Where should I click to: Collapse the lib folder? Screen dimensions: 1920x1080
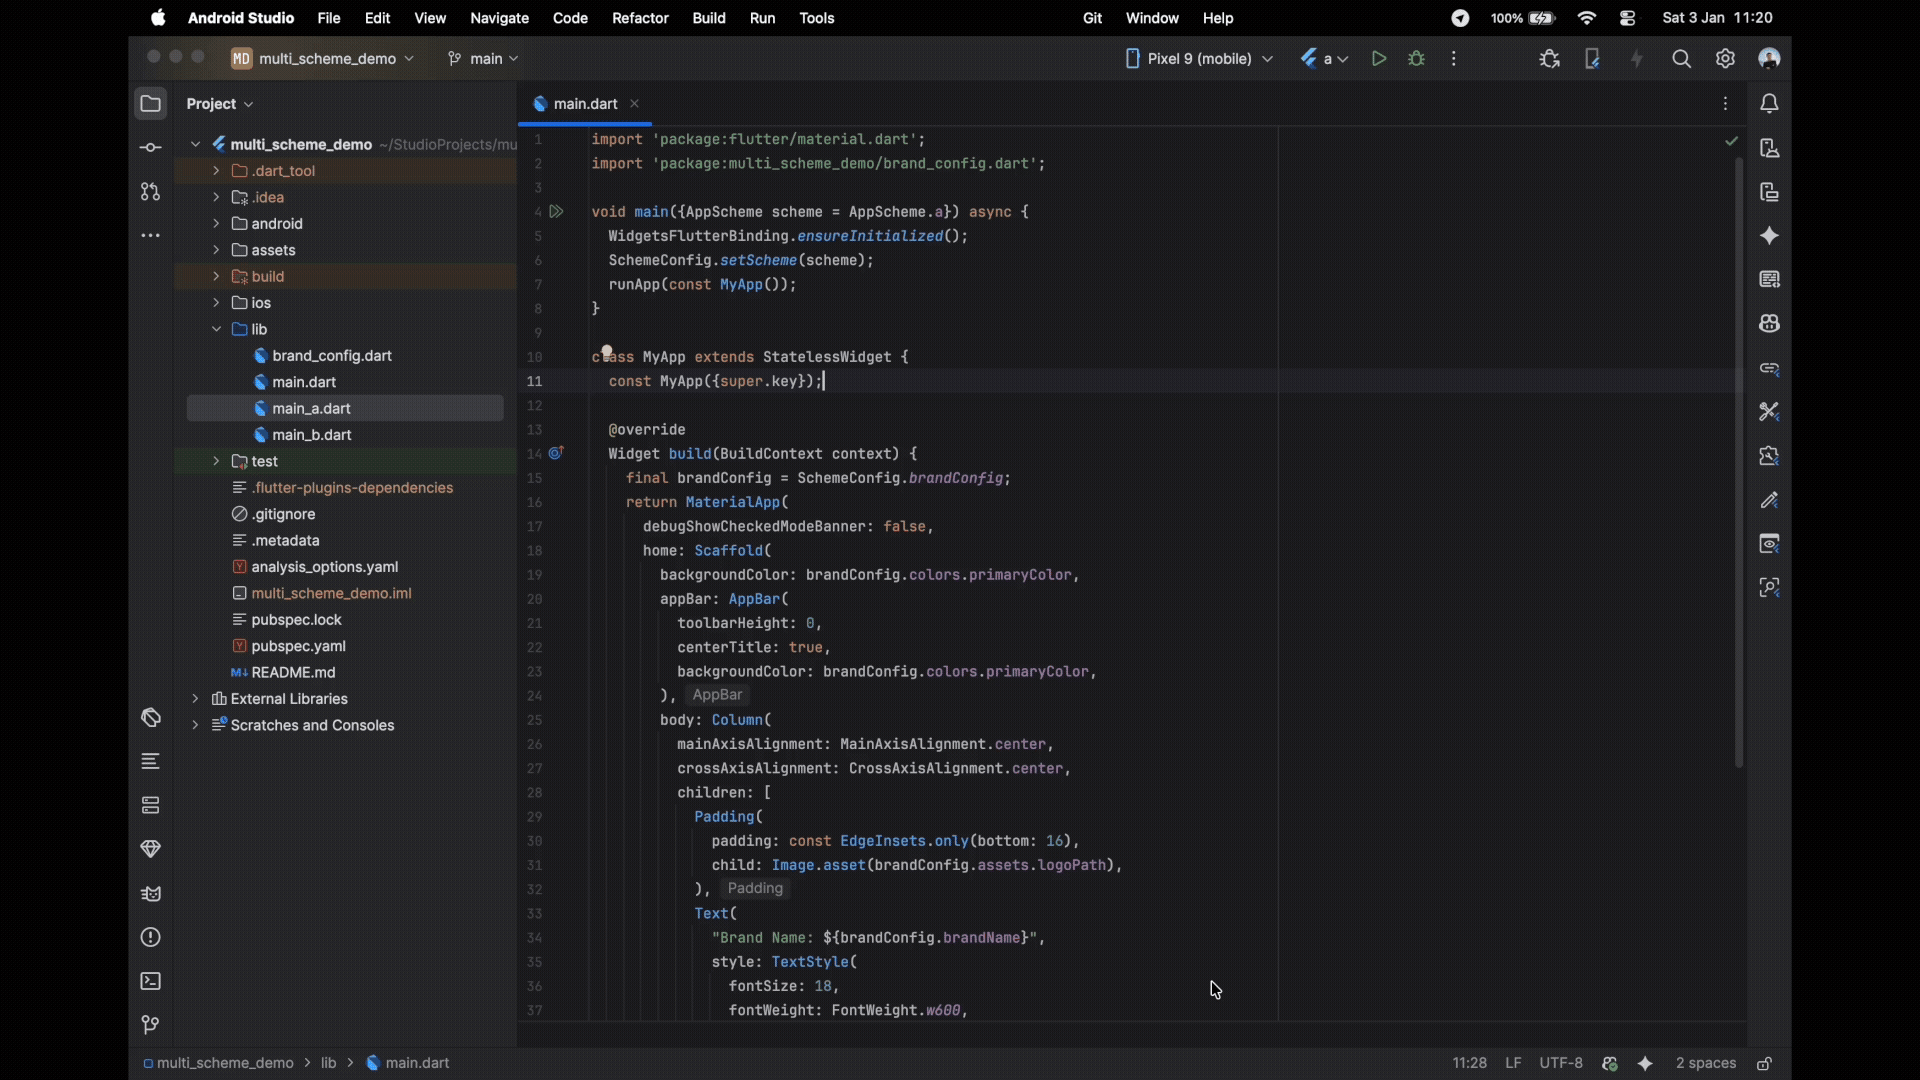click(x=216, y=329)
